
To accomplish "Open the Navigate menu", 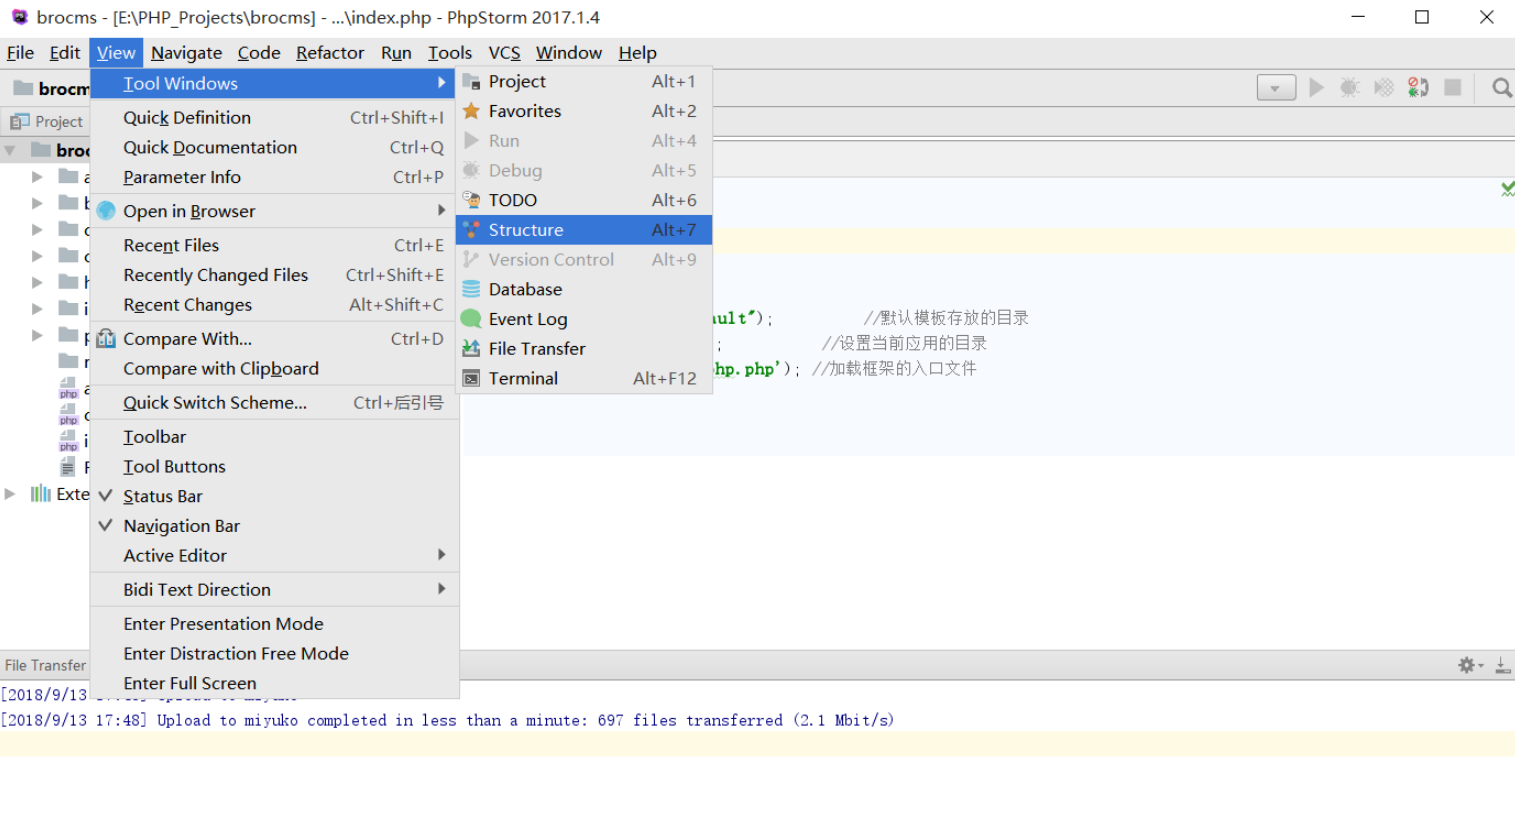I will (x=186, y=53).
